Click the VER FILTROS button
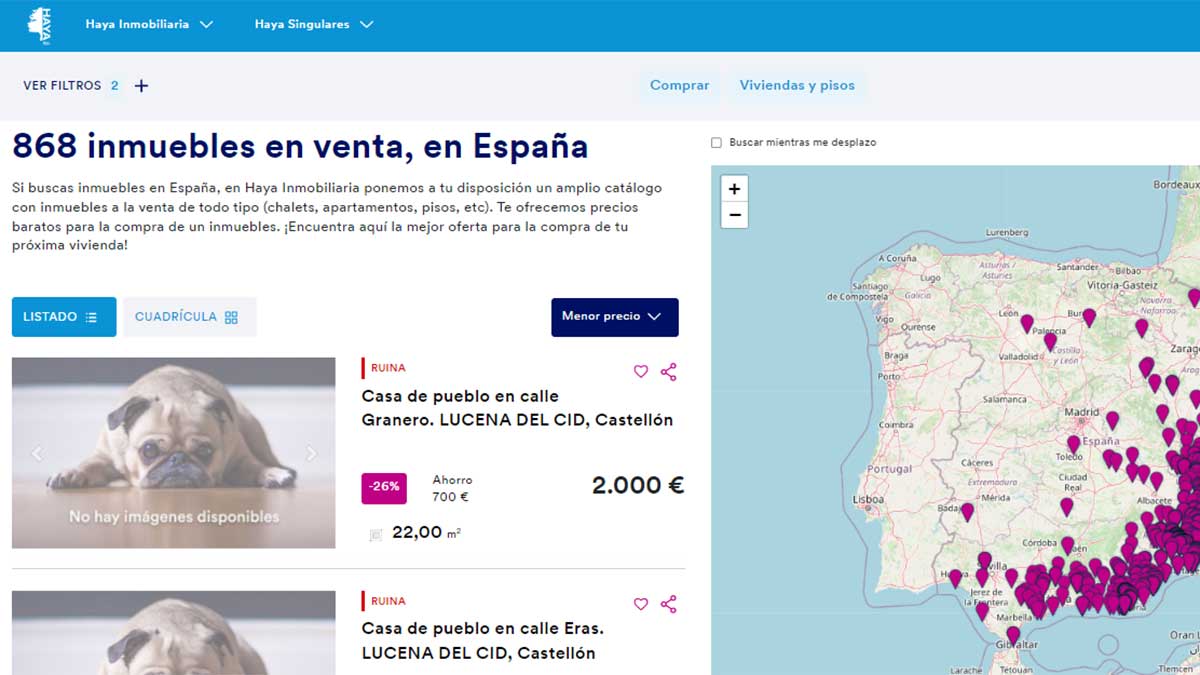The image size is (1200, 675). pyautogui.click(x=62, y=86)
